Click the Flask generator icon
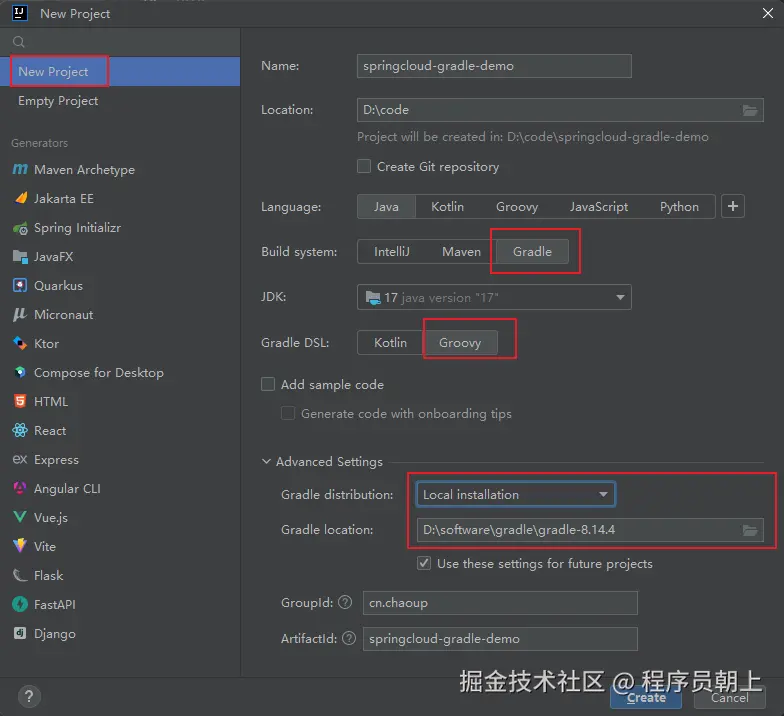Screen dimensions: 784x716 [20, 575]
